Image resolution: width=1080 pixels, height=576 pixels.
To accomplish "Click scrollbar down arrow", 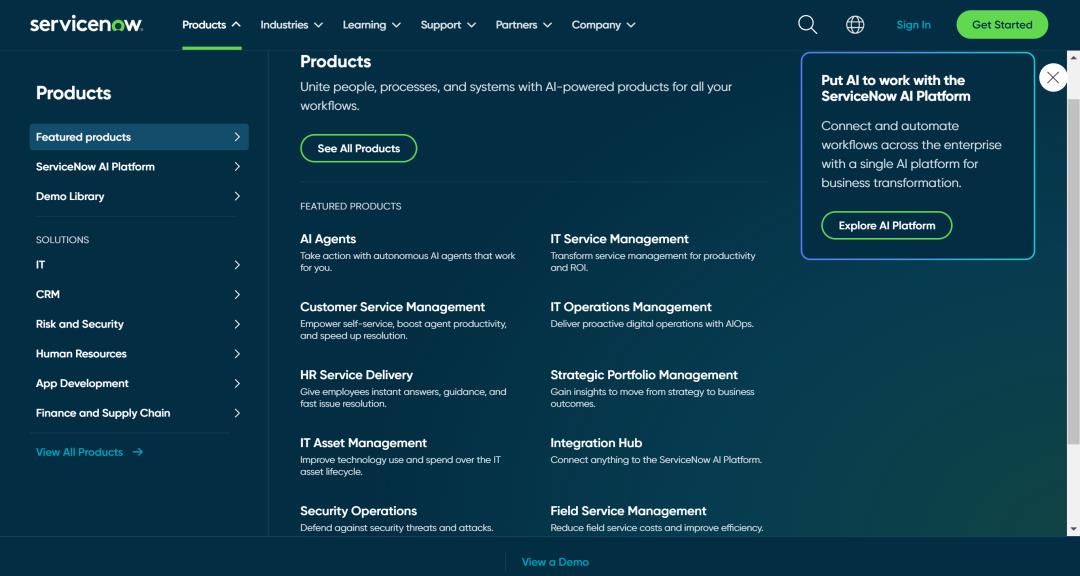I will point(1073,529).
